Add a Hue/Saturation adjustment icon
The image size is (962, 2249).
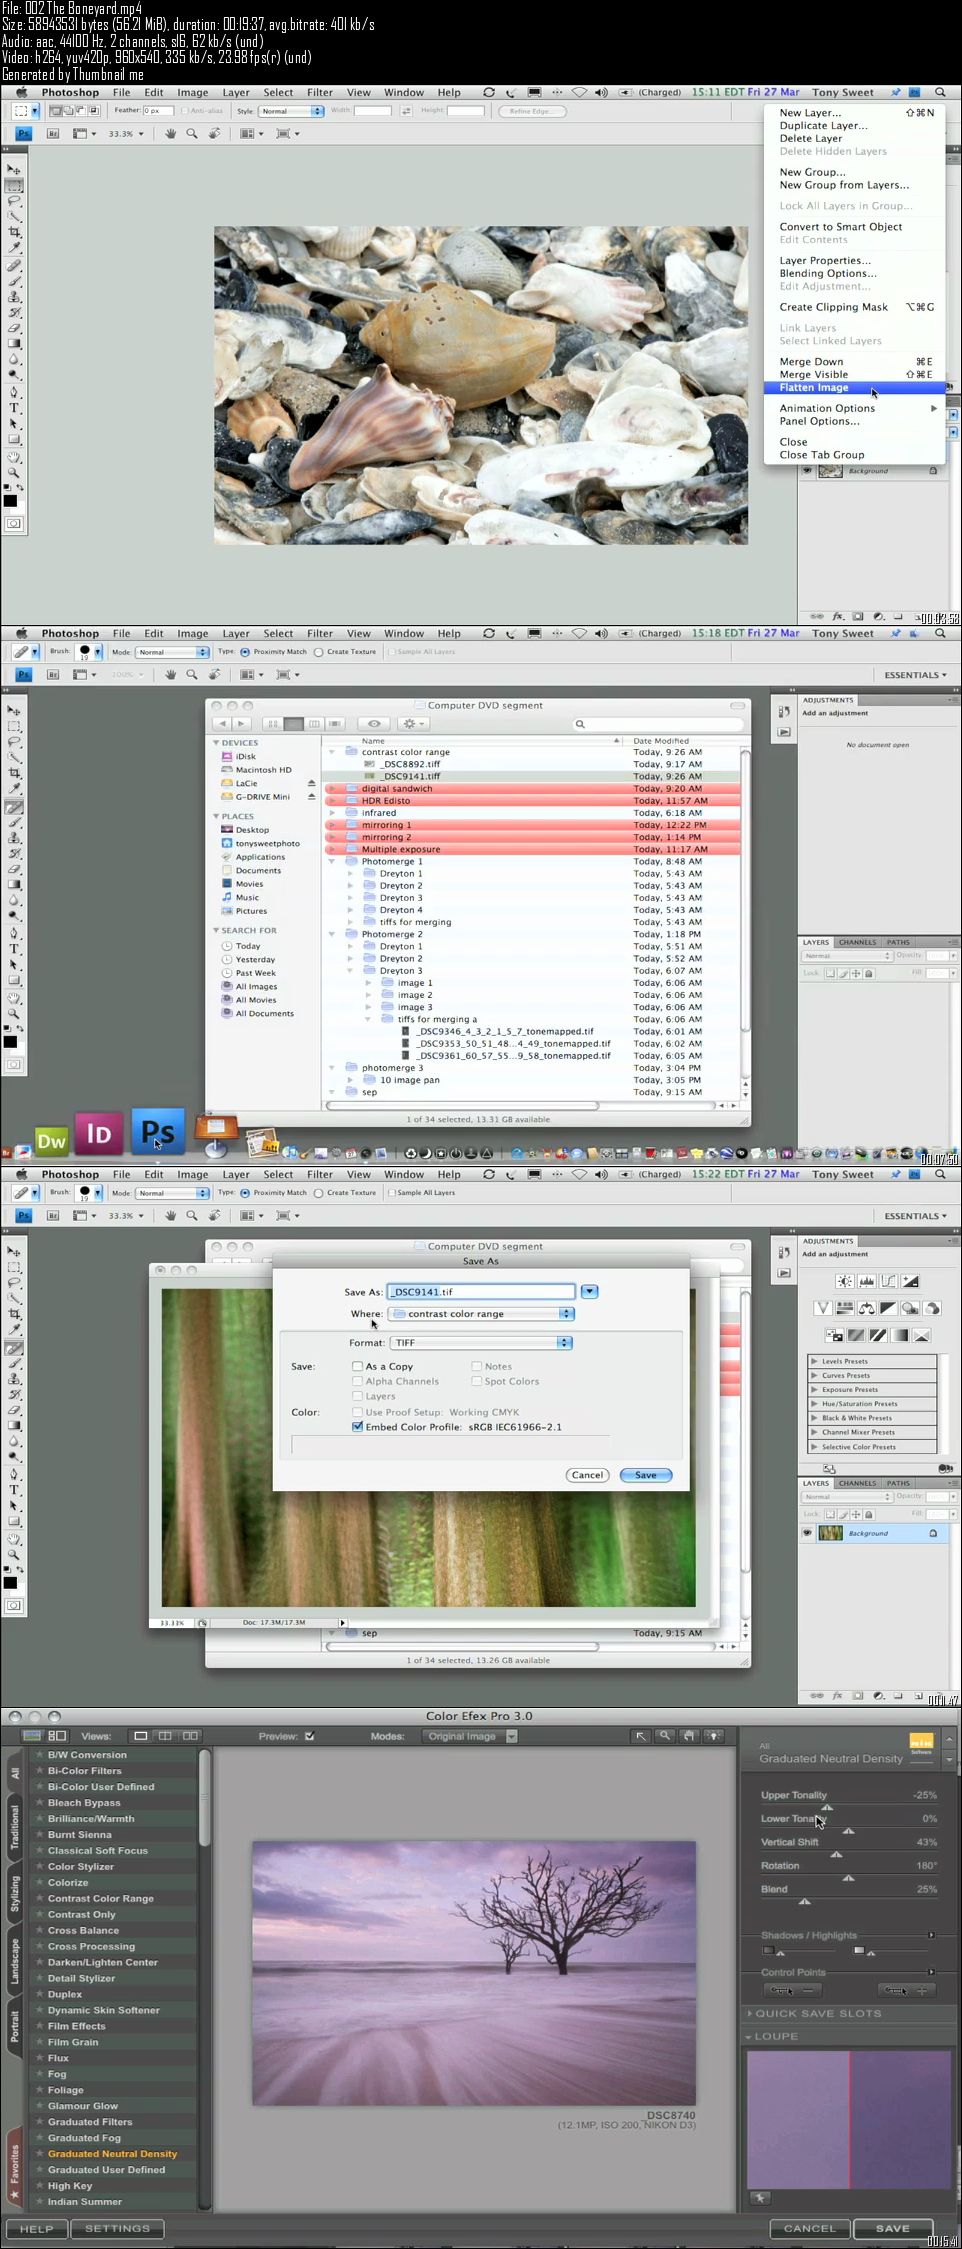tap(844, 1308)
